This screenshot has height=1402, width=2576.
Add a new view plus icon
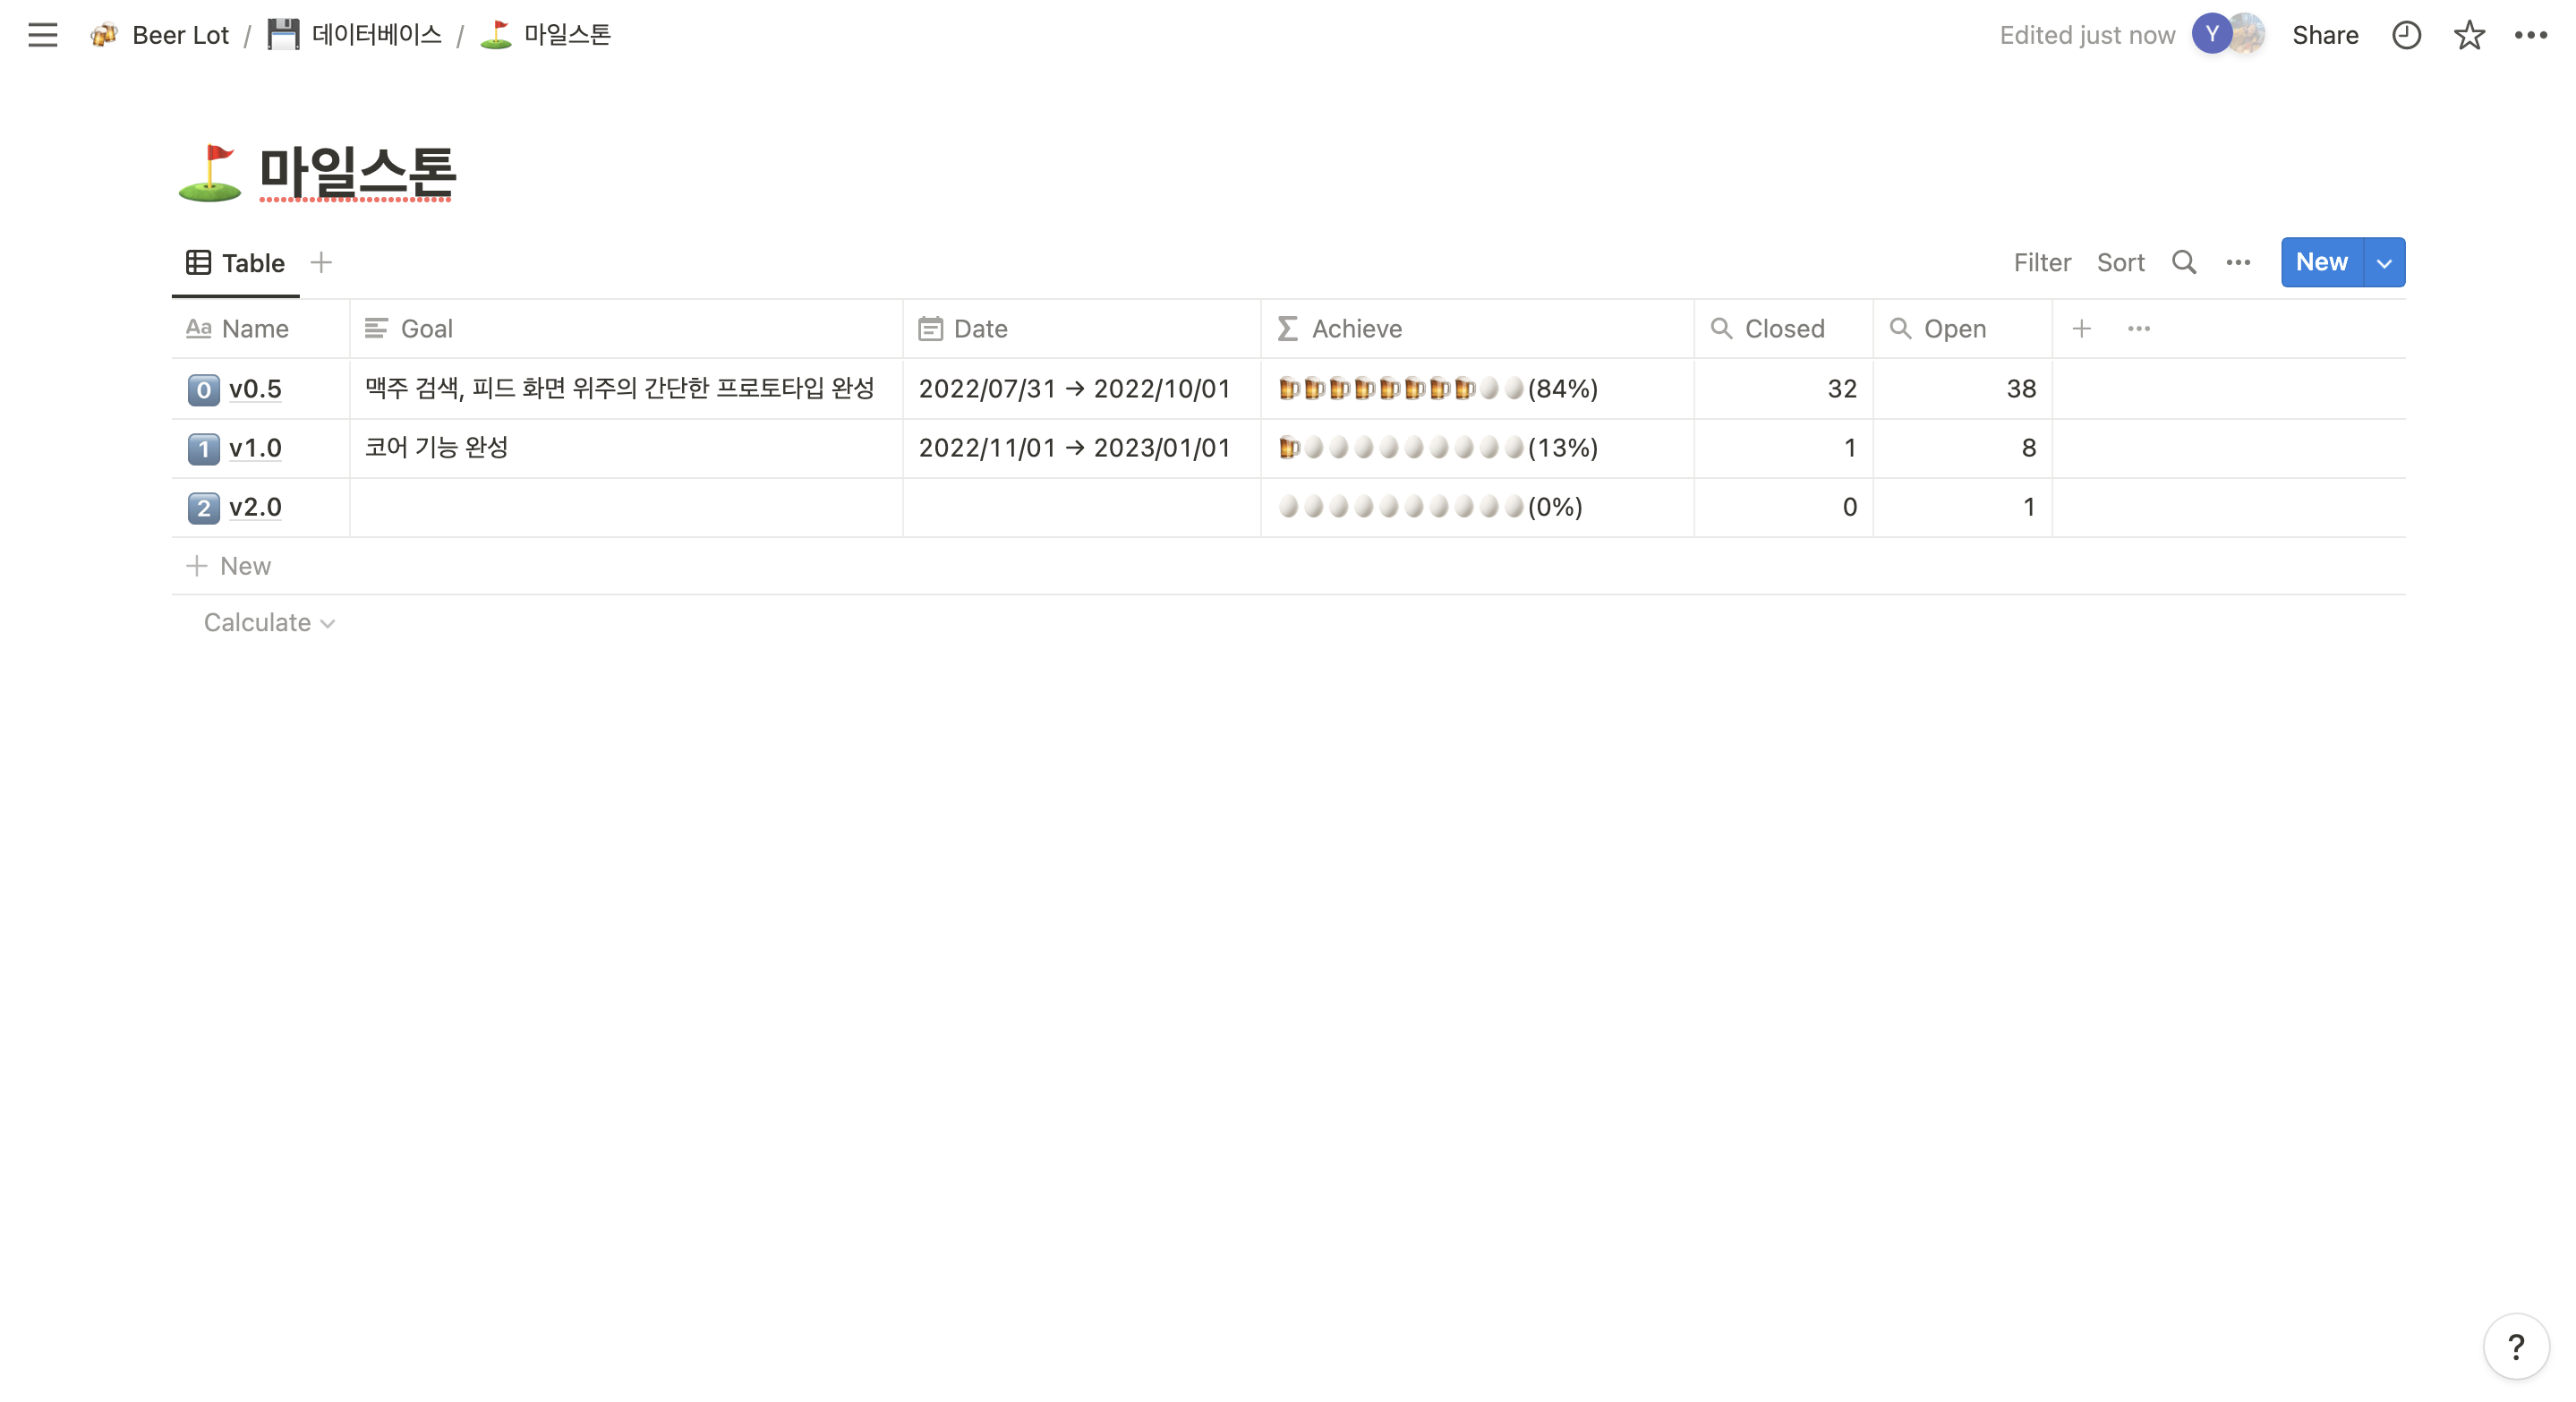click(321, 262)
